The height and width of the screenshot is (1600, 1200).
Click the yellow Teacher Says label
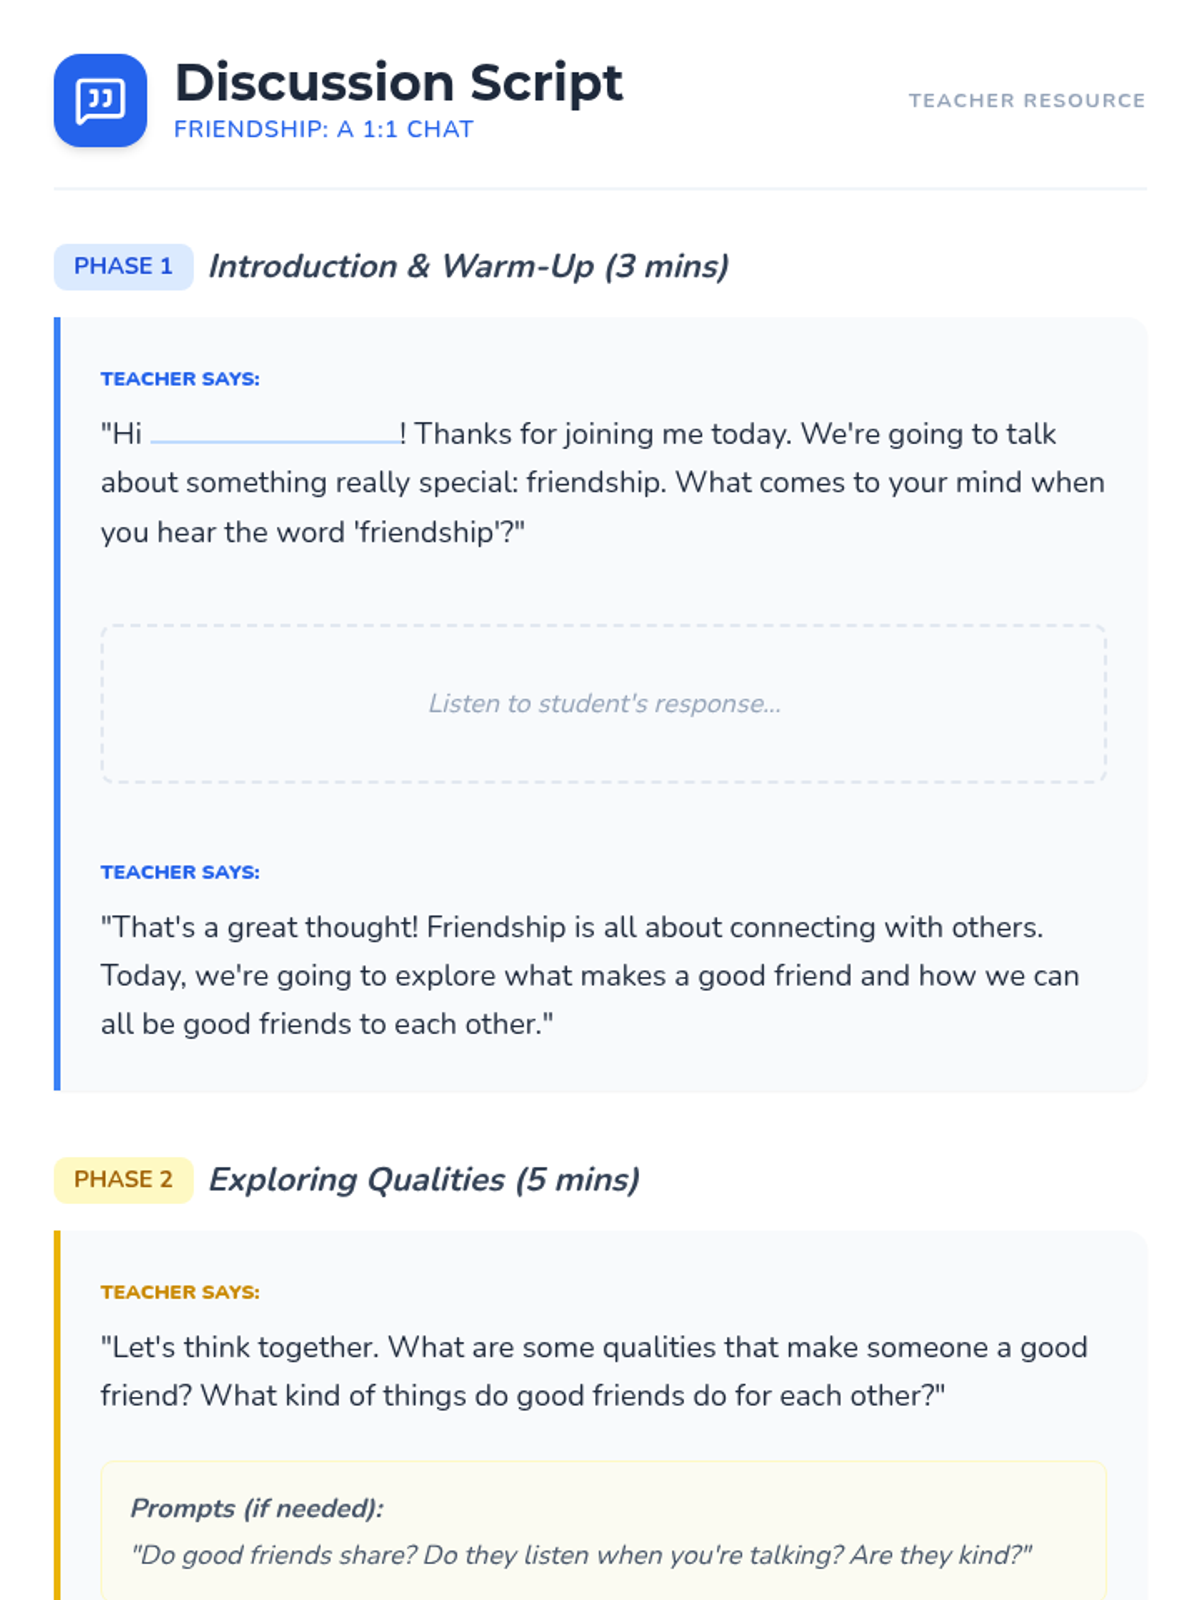point(180,1292)
